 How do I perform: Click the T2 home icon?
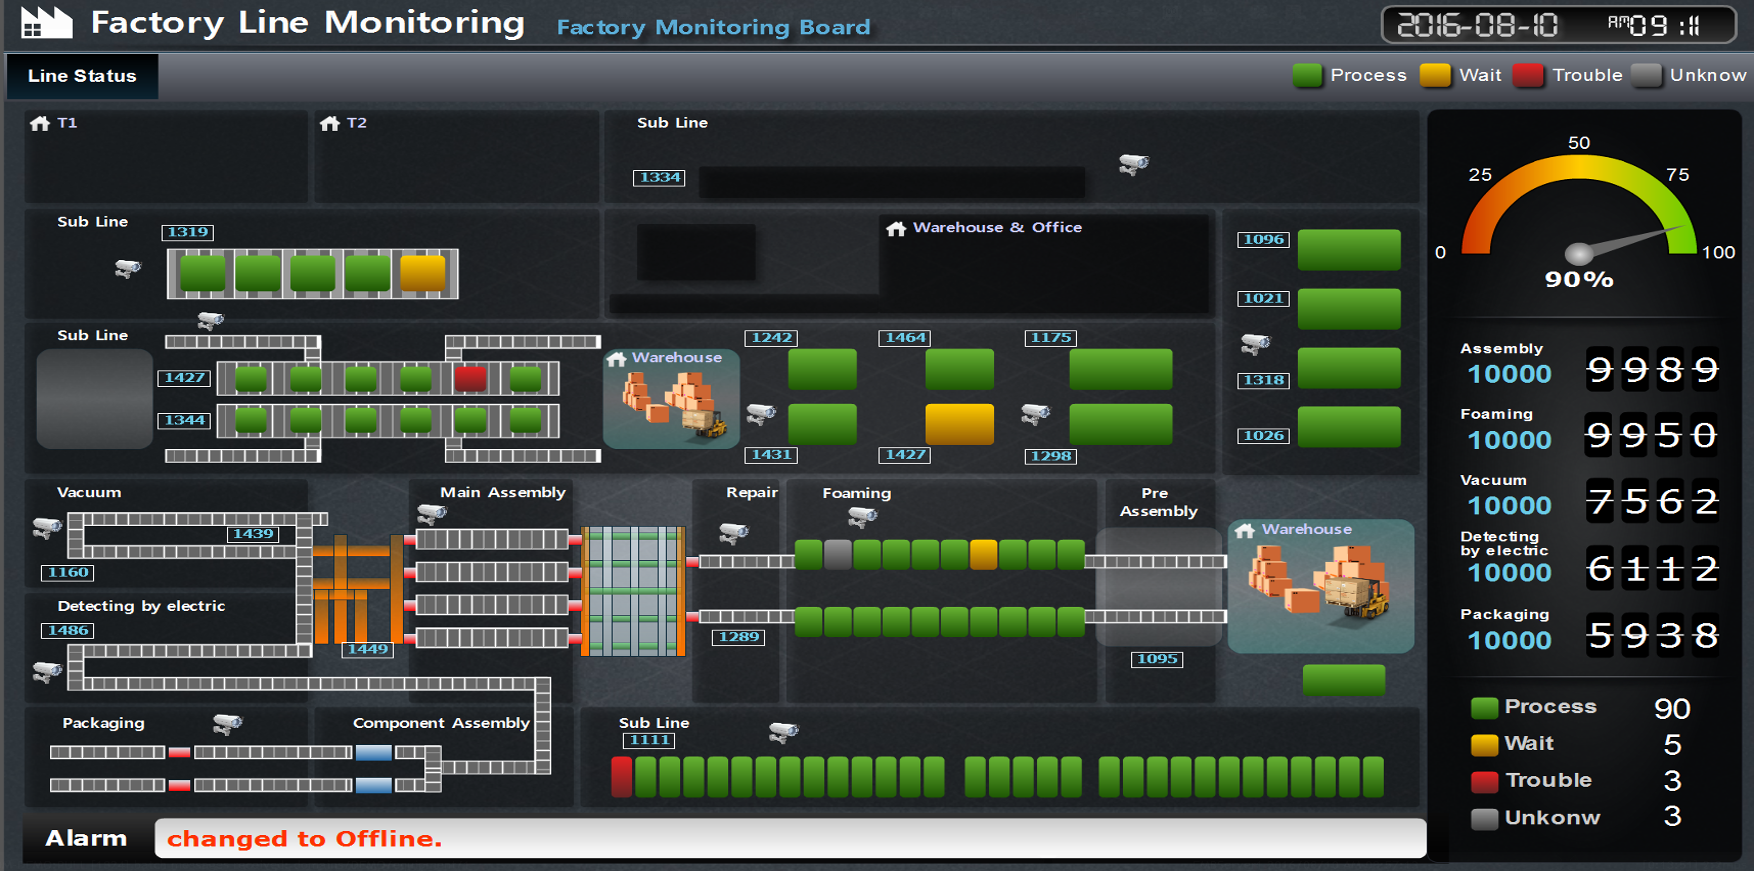(x=330, y=123)
